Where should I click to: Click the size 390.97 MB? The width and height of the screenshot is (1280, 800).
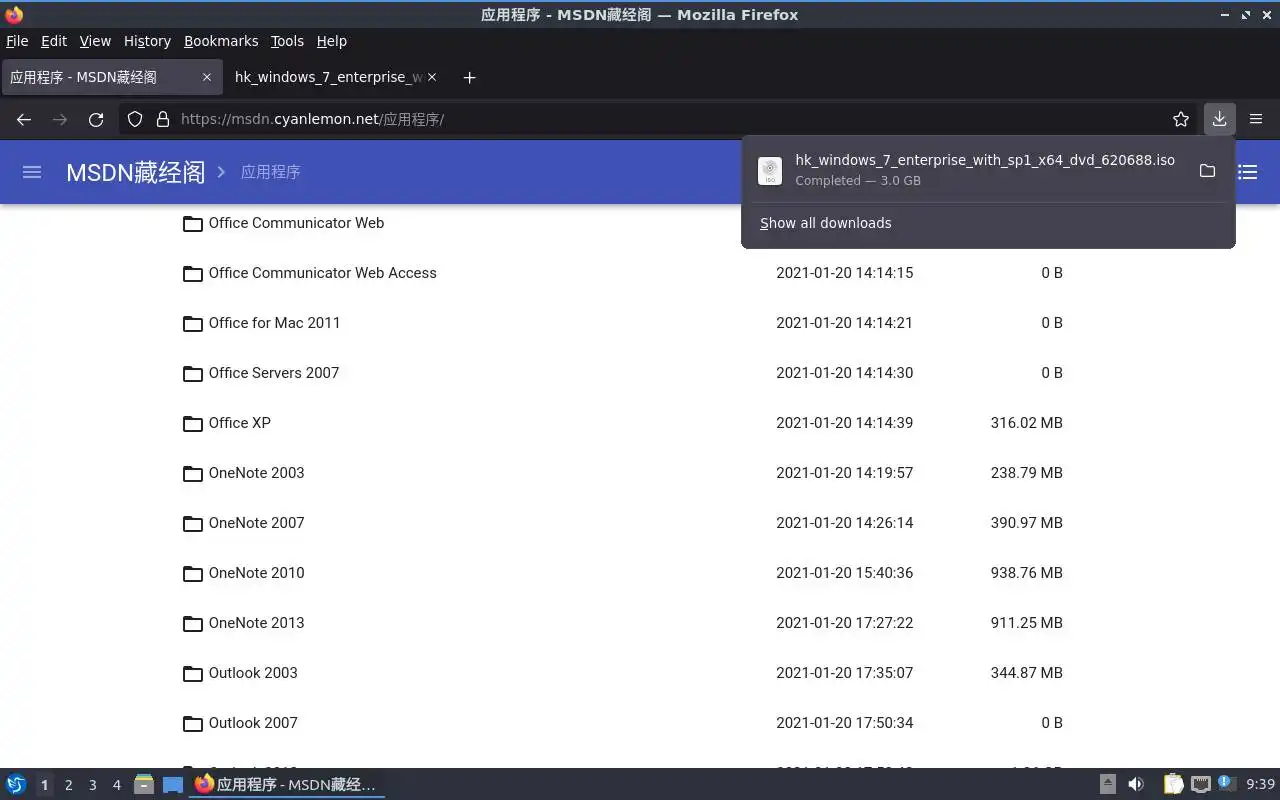pyautogui.click(x=1026, y=523)
